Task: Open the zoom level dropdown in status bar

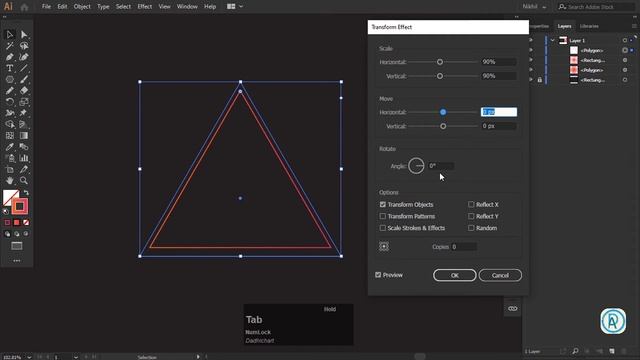Action: pos(29,357)
